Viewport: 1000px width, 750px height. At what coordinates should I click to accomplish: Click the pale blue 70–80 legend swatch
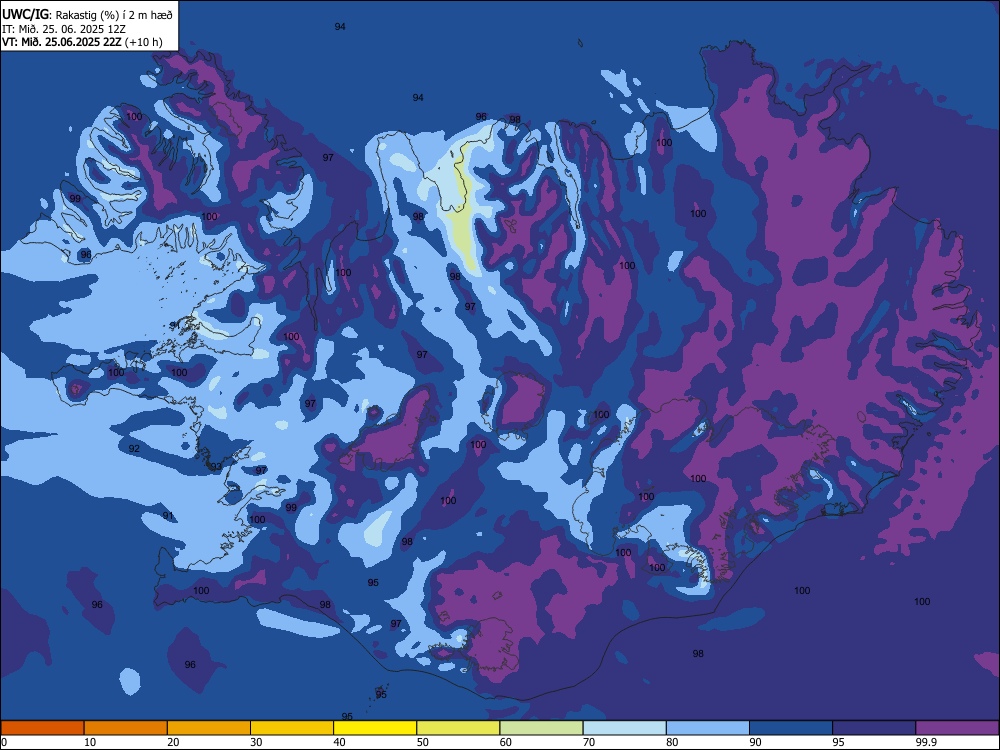pyautogui.click(x=624, y=728)
